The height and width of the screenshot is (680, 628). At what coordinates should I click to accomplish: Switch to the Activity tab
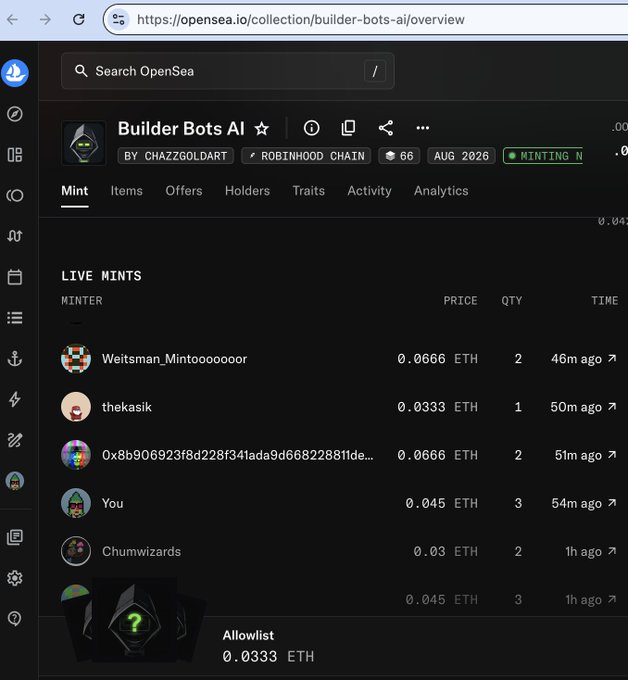point(370,191)
